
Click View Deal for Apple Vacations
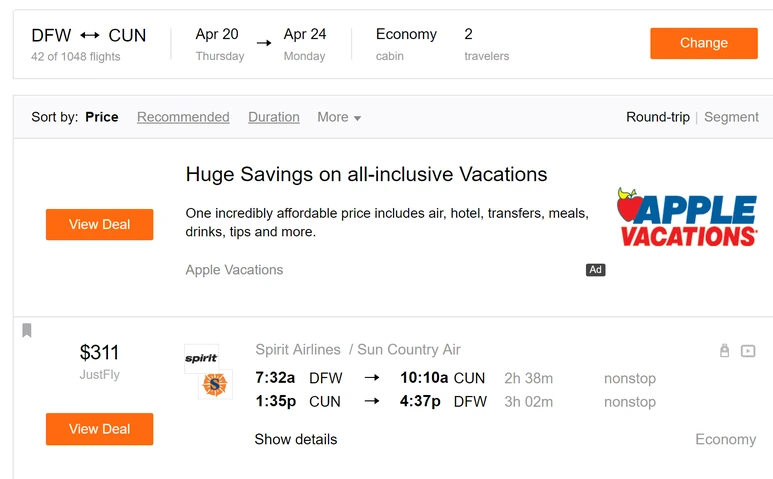pos(99,225)
